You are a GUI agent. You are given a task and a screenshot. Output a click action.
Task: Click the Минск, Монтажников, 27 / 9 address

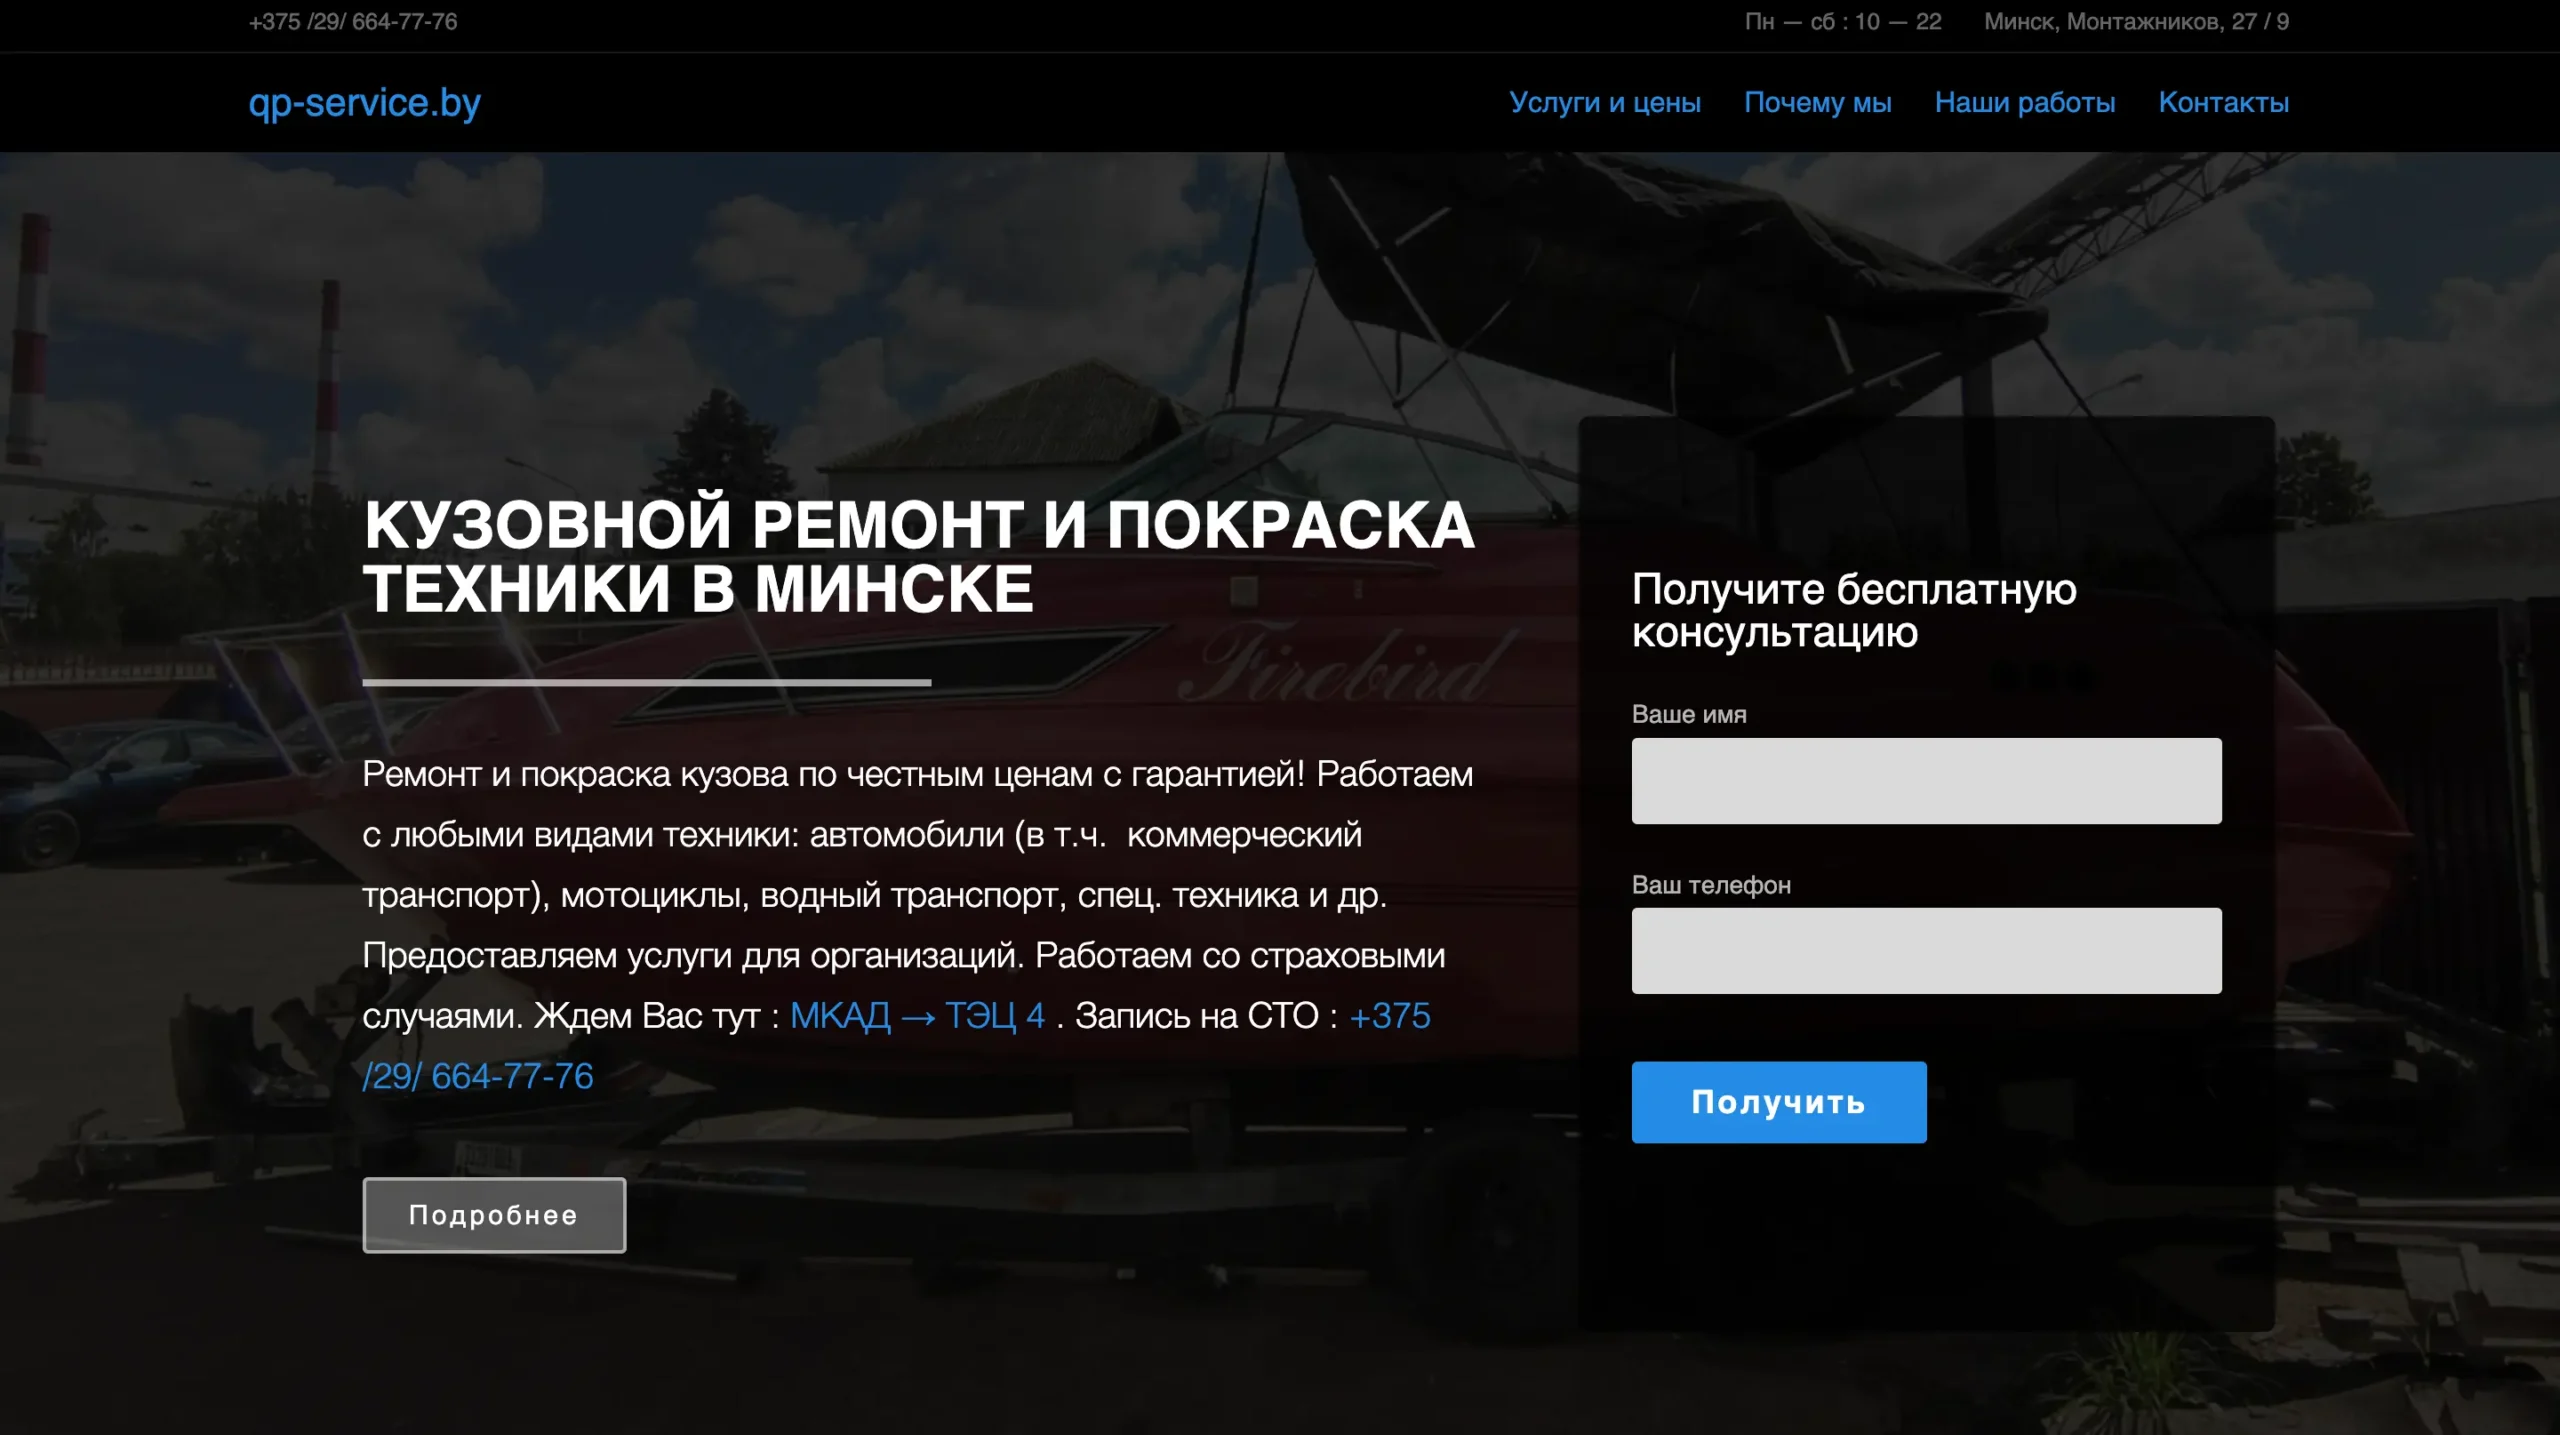coord(2136,21)
